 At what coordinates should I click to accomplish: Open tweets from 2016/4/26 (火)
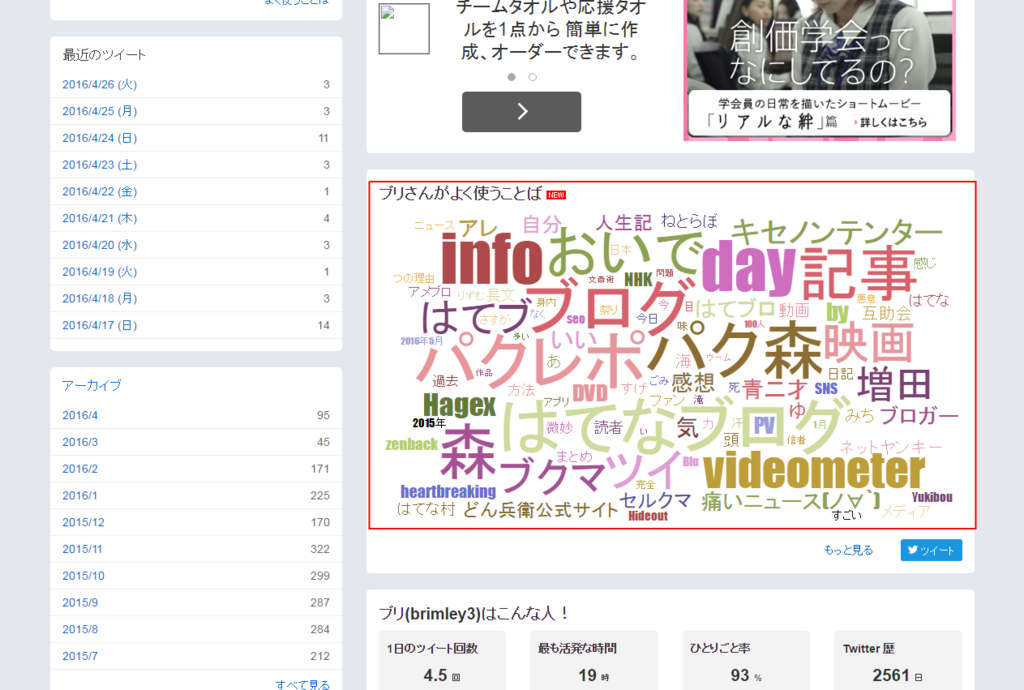pos(99,84)
